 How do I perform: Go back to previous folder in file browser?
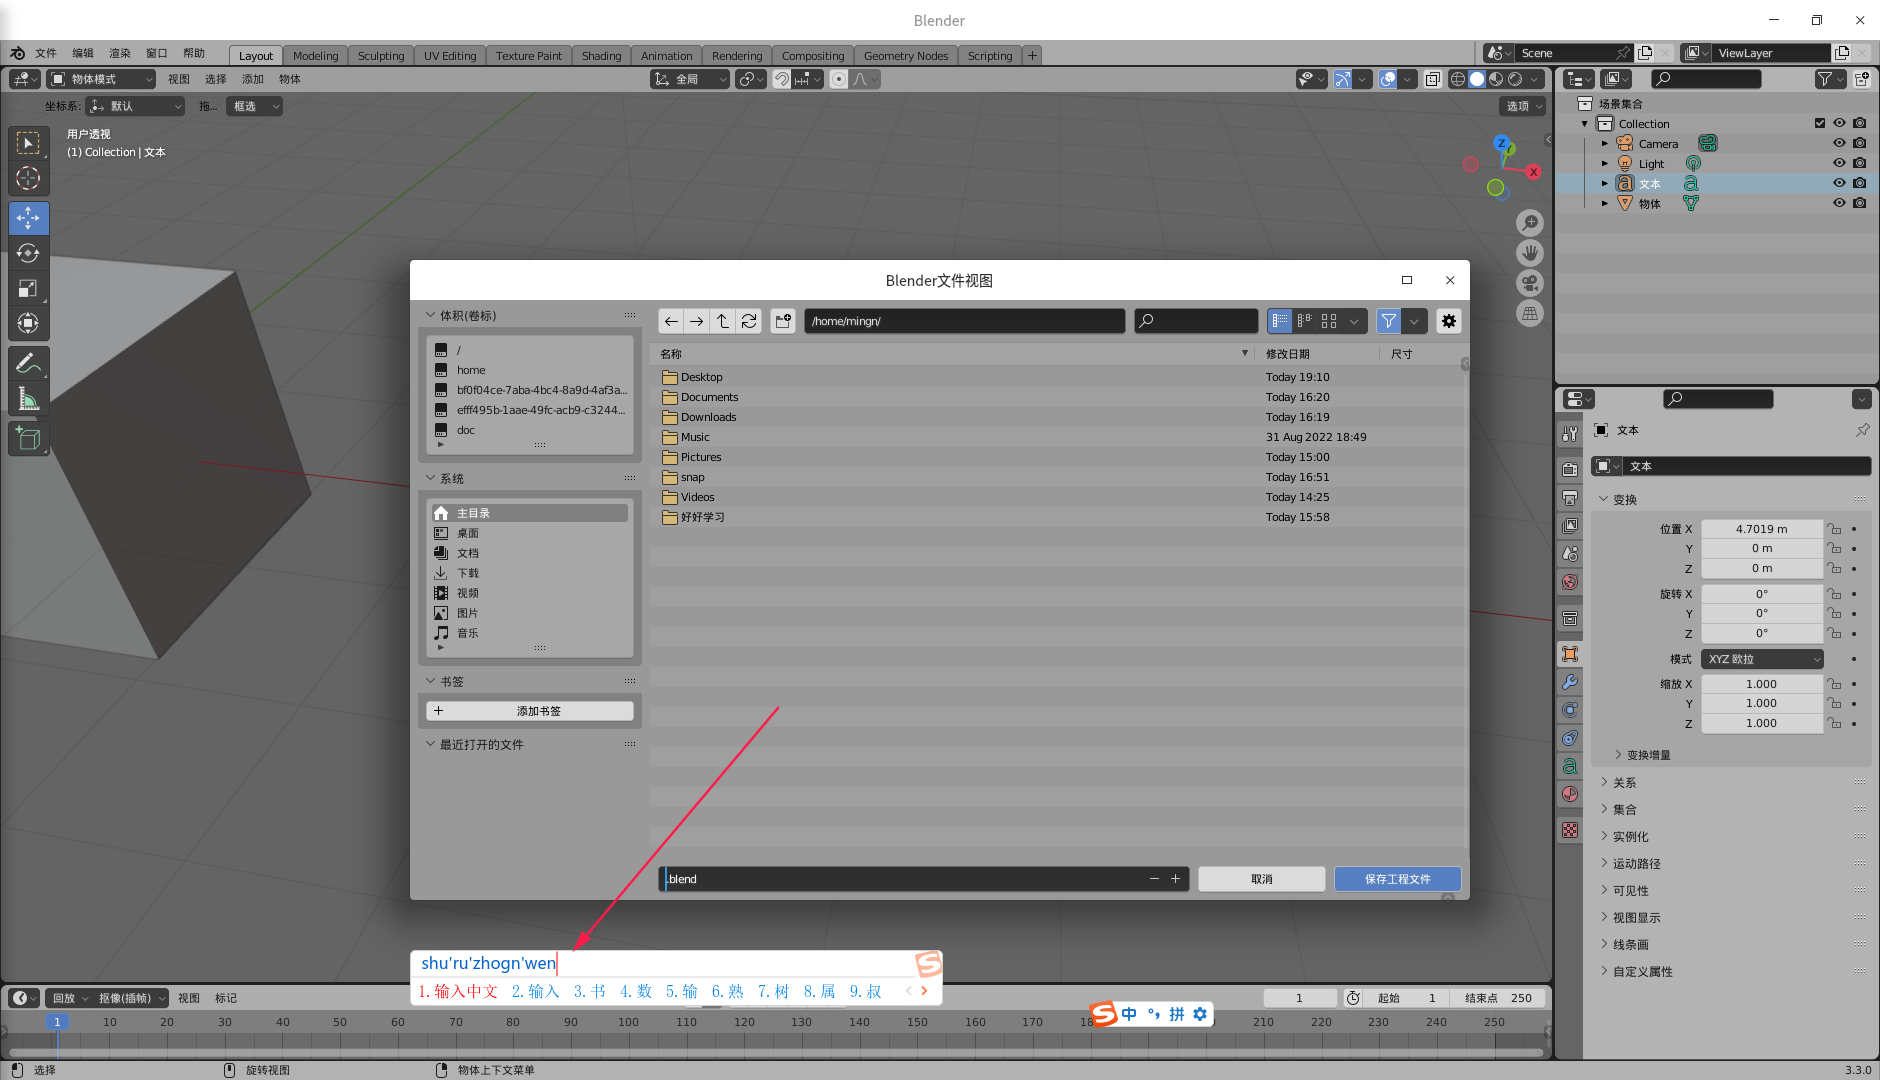(671, 321)
